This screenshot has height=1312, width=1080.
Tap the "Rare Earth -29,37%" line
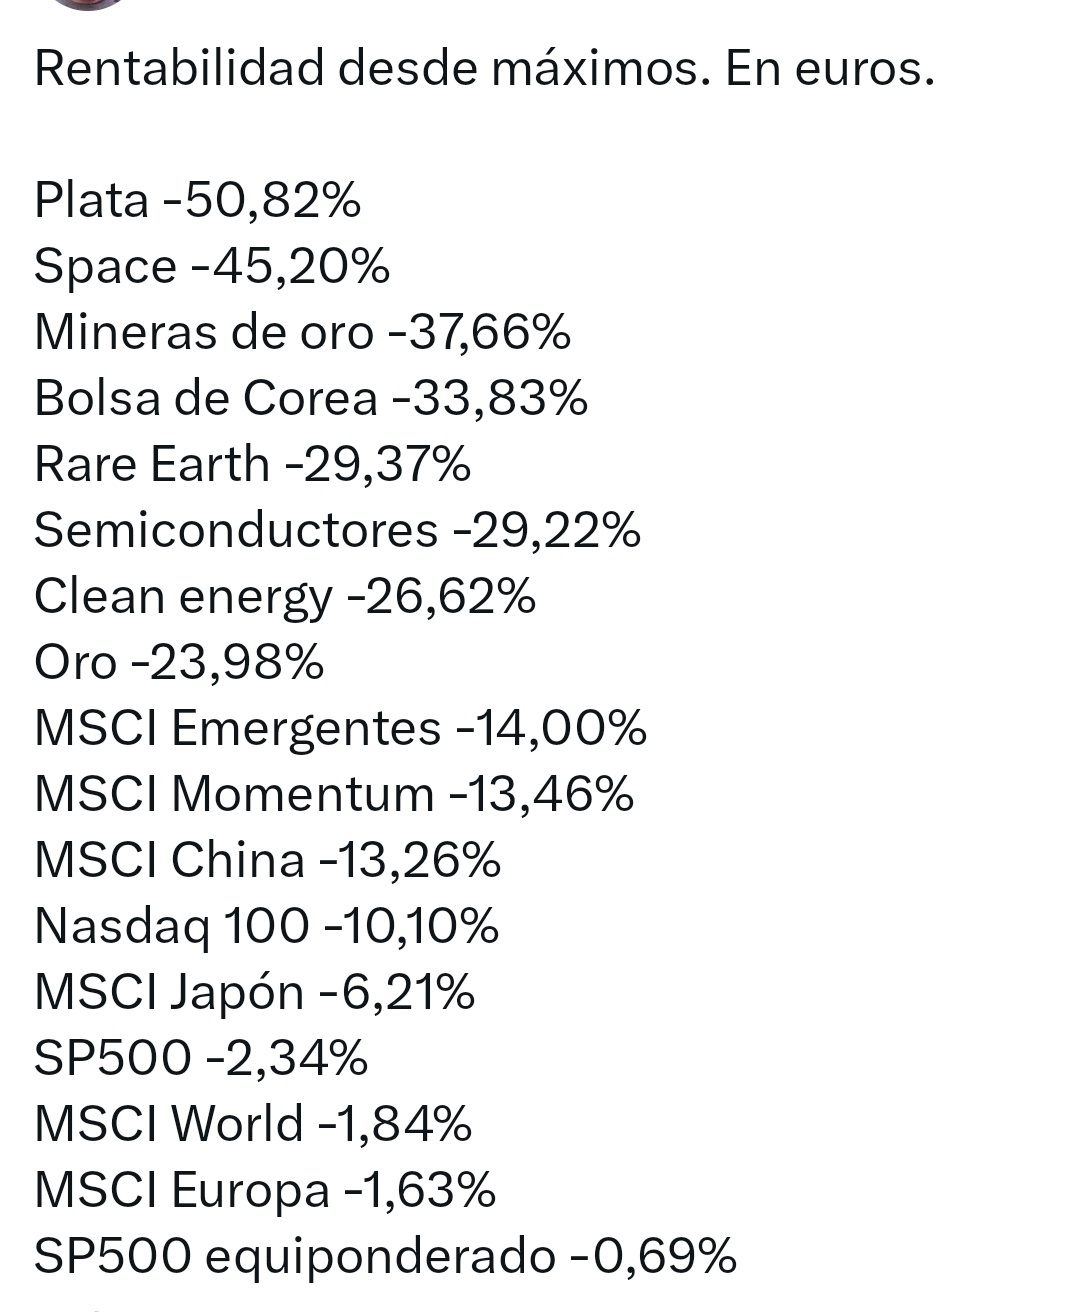click(x=252, y=464)
